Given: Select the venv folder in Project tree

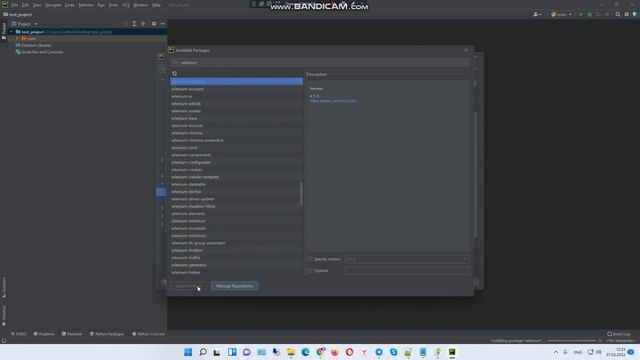Looking at the screenshot, I should 32,38.
